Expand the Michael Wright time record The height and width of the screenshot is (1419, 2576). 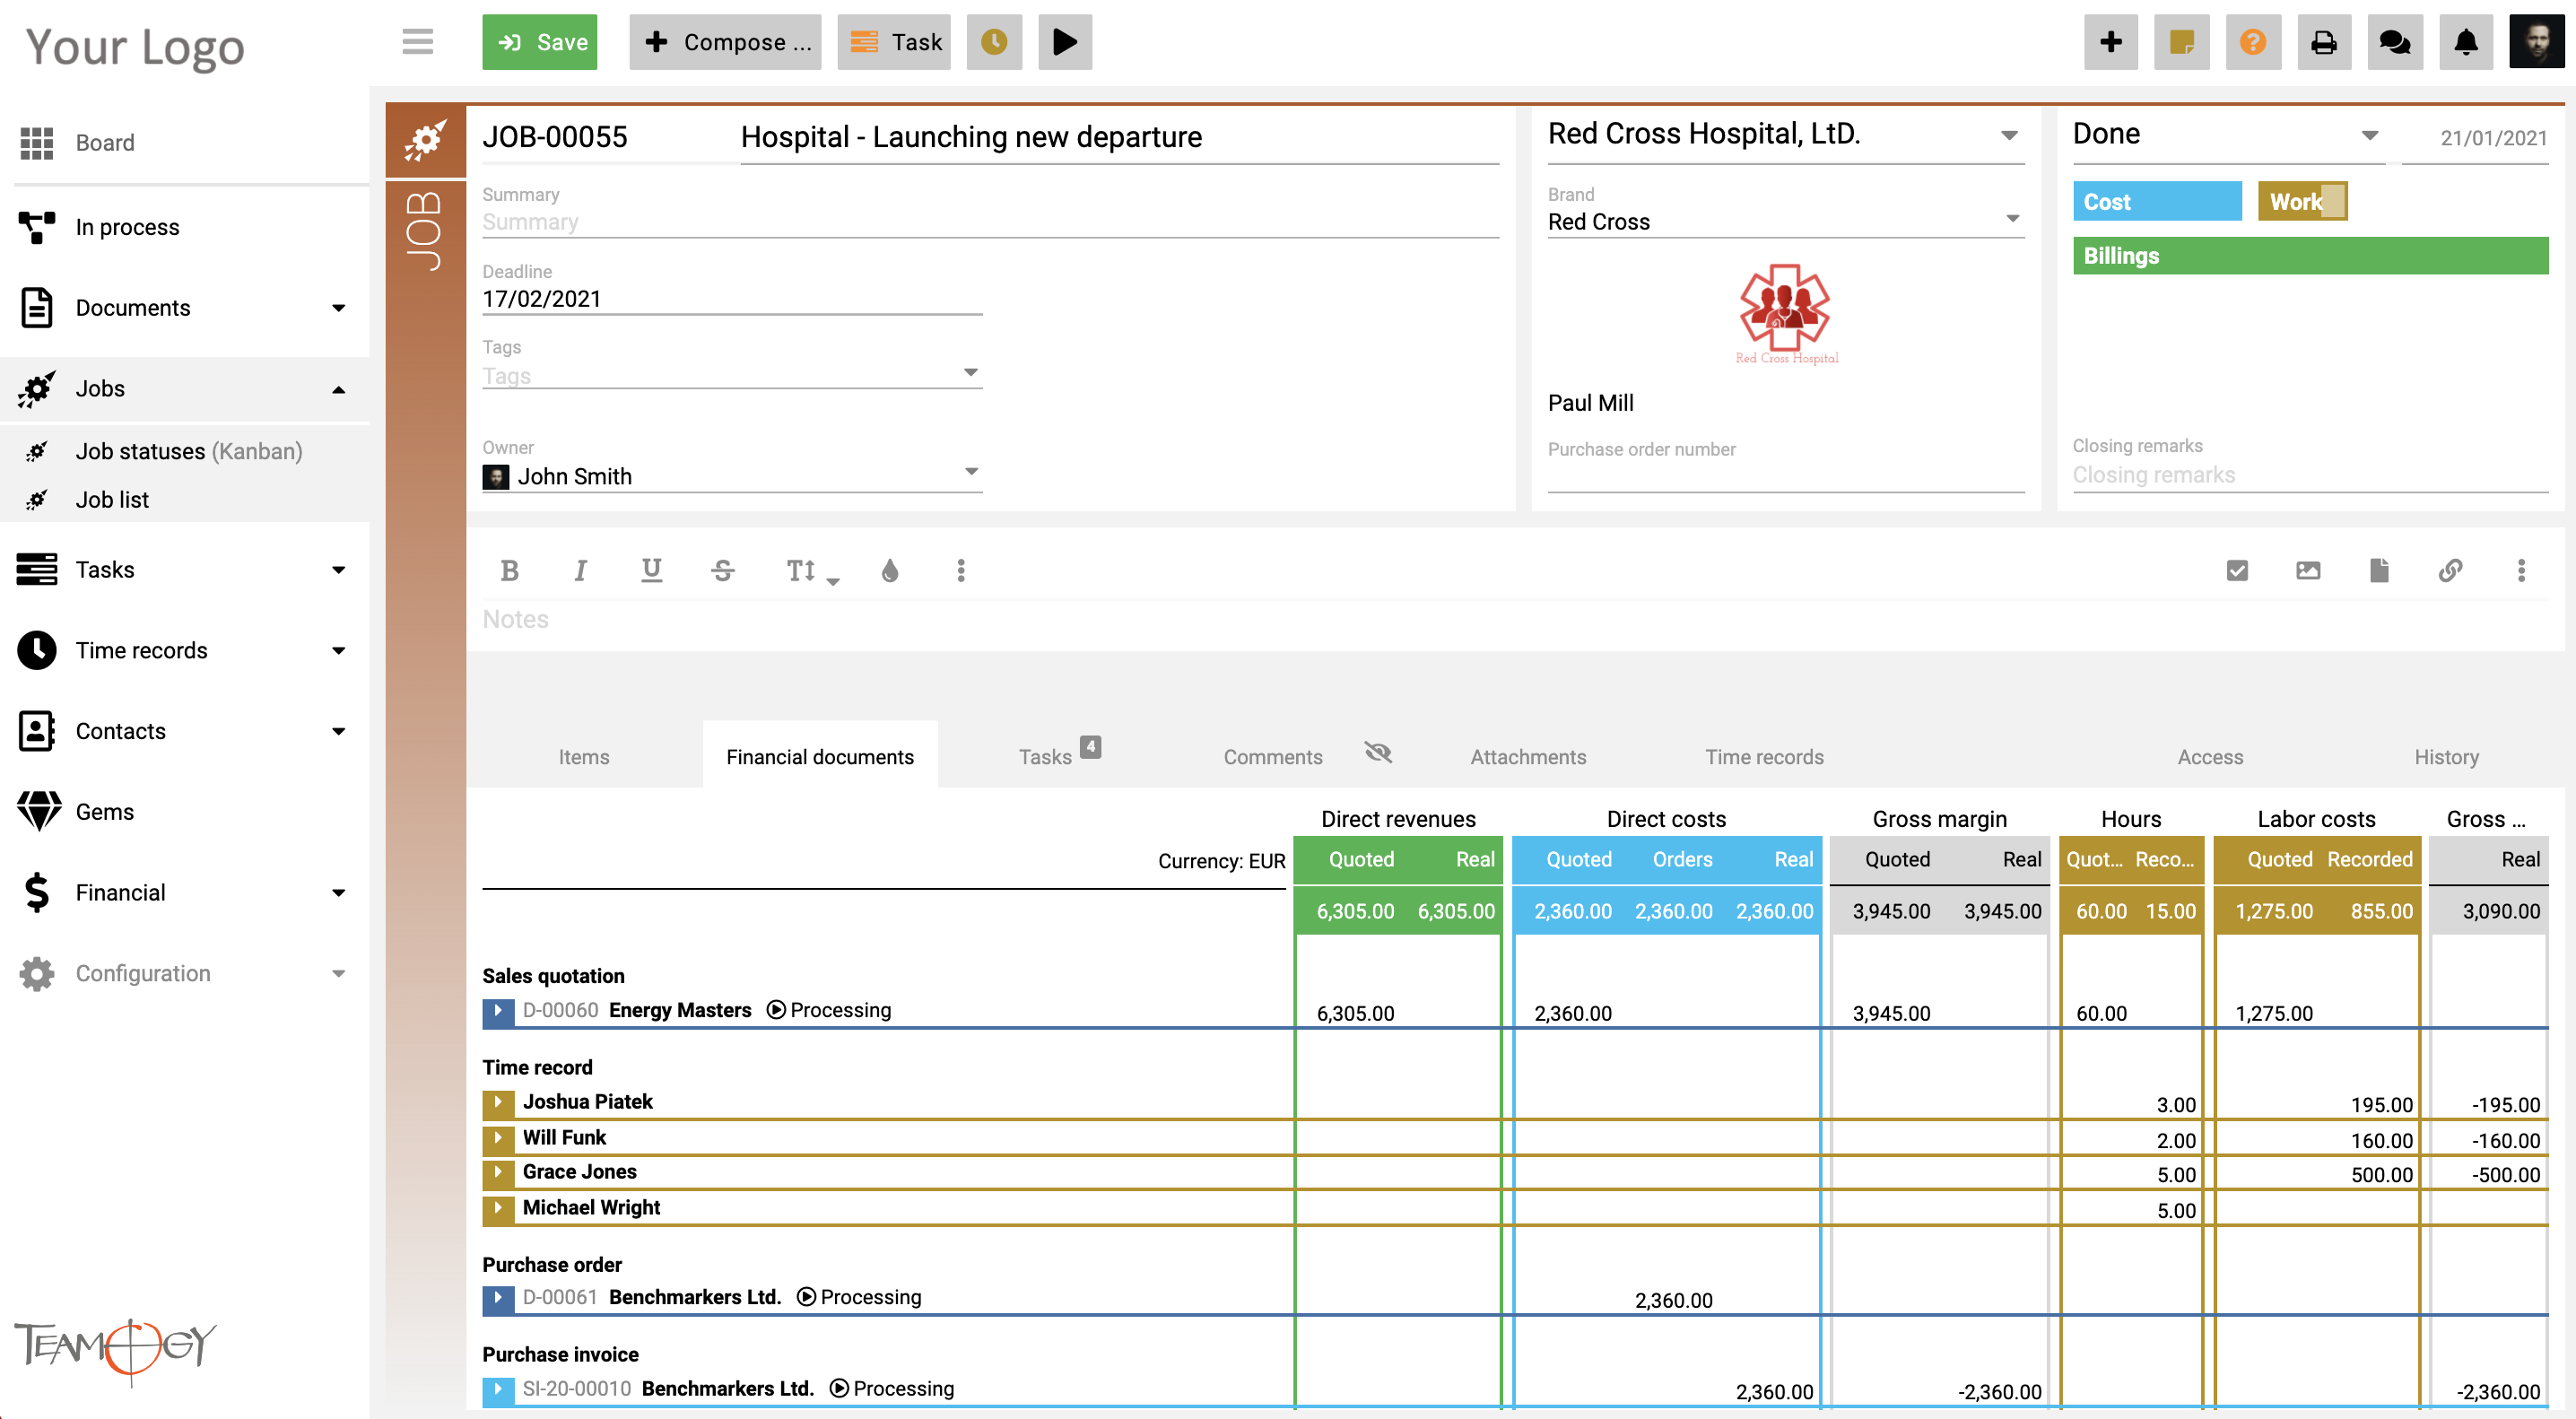(497, 1209)
